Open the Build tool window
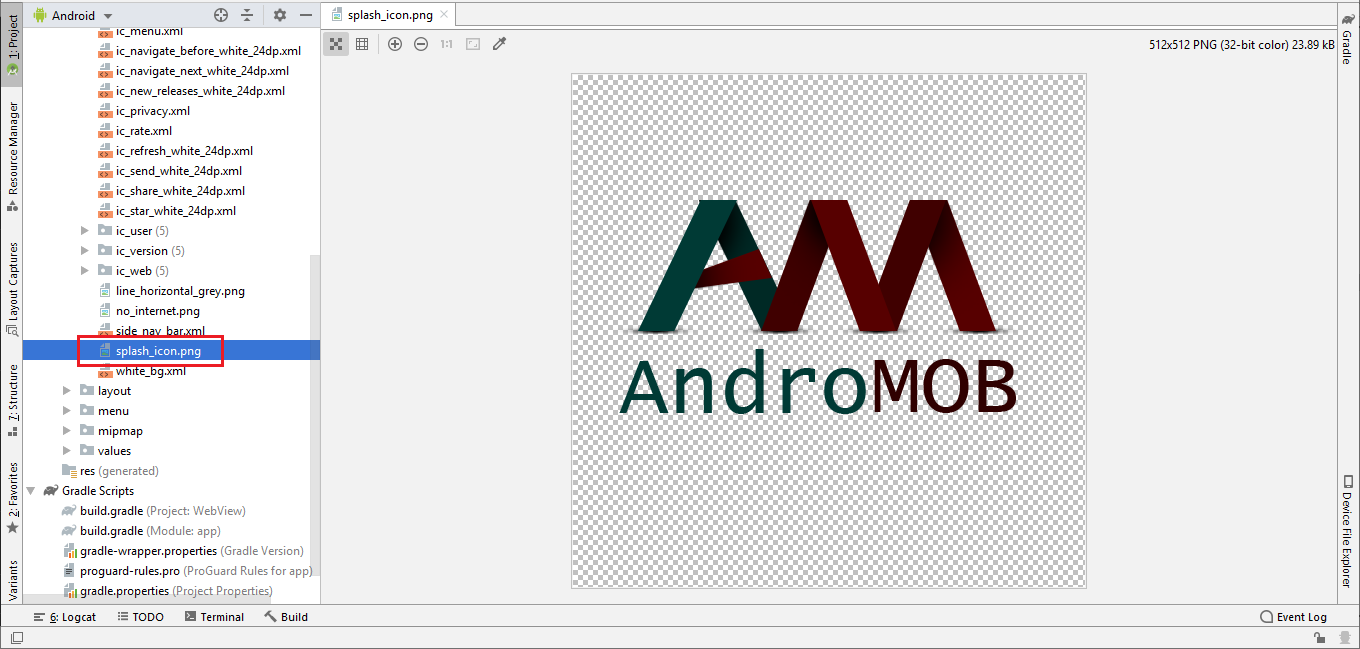Screen dimensions: 1360x649 point(286,617)
